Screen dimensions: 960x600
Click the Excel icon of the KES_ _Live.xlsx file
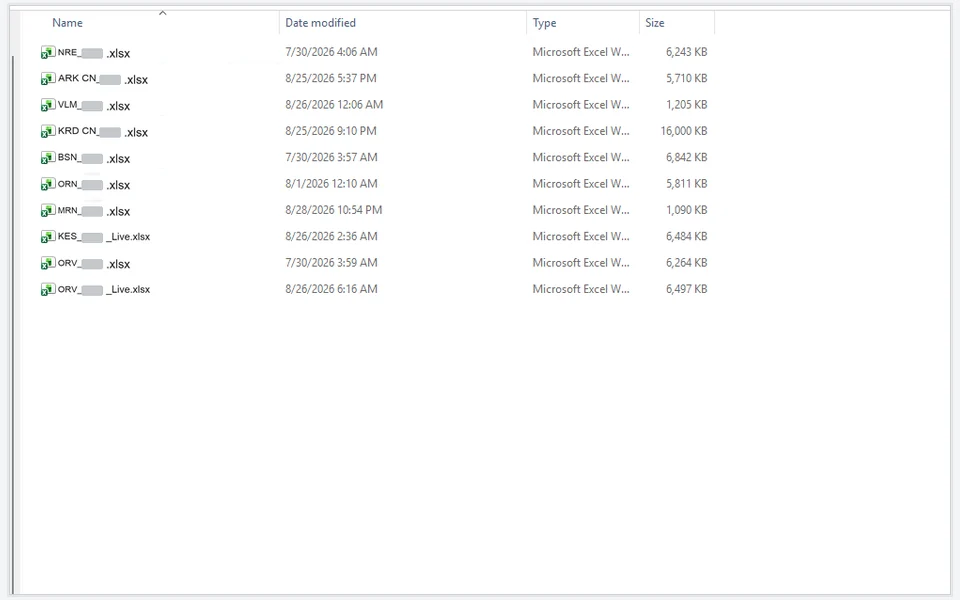[x=48, y=237]
